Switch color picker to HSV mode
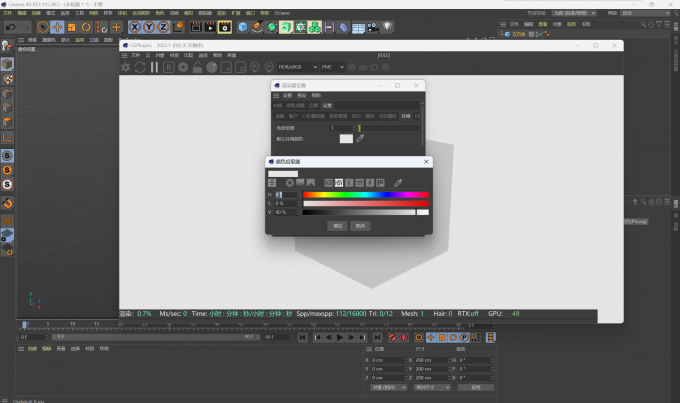 [x=339, y=183]
